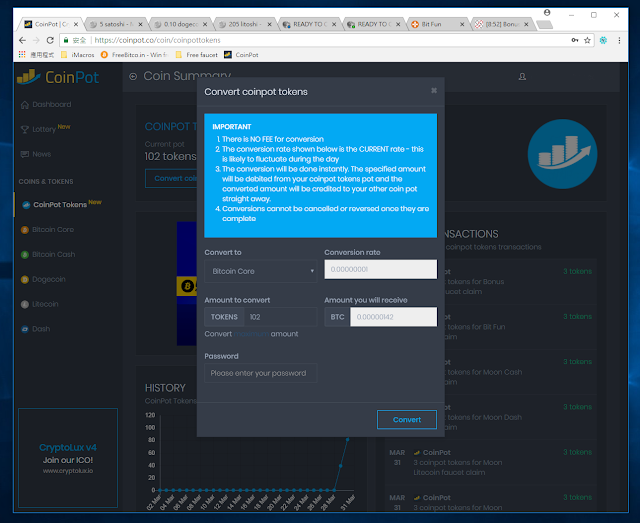Image resolution: width=640 pixels, height=523 pixels.
Task: Click the CoinPot logo
Action: 58,77
